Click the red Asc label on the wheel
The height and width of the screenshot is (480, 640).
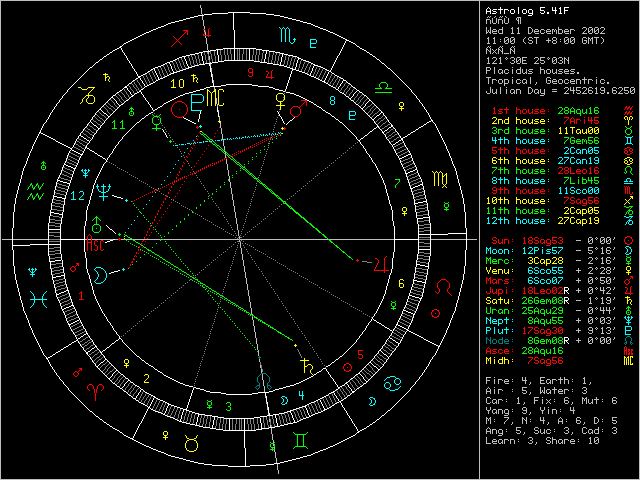click(95, 243)
